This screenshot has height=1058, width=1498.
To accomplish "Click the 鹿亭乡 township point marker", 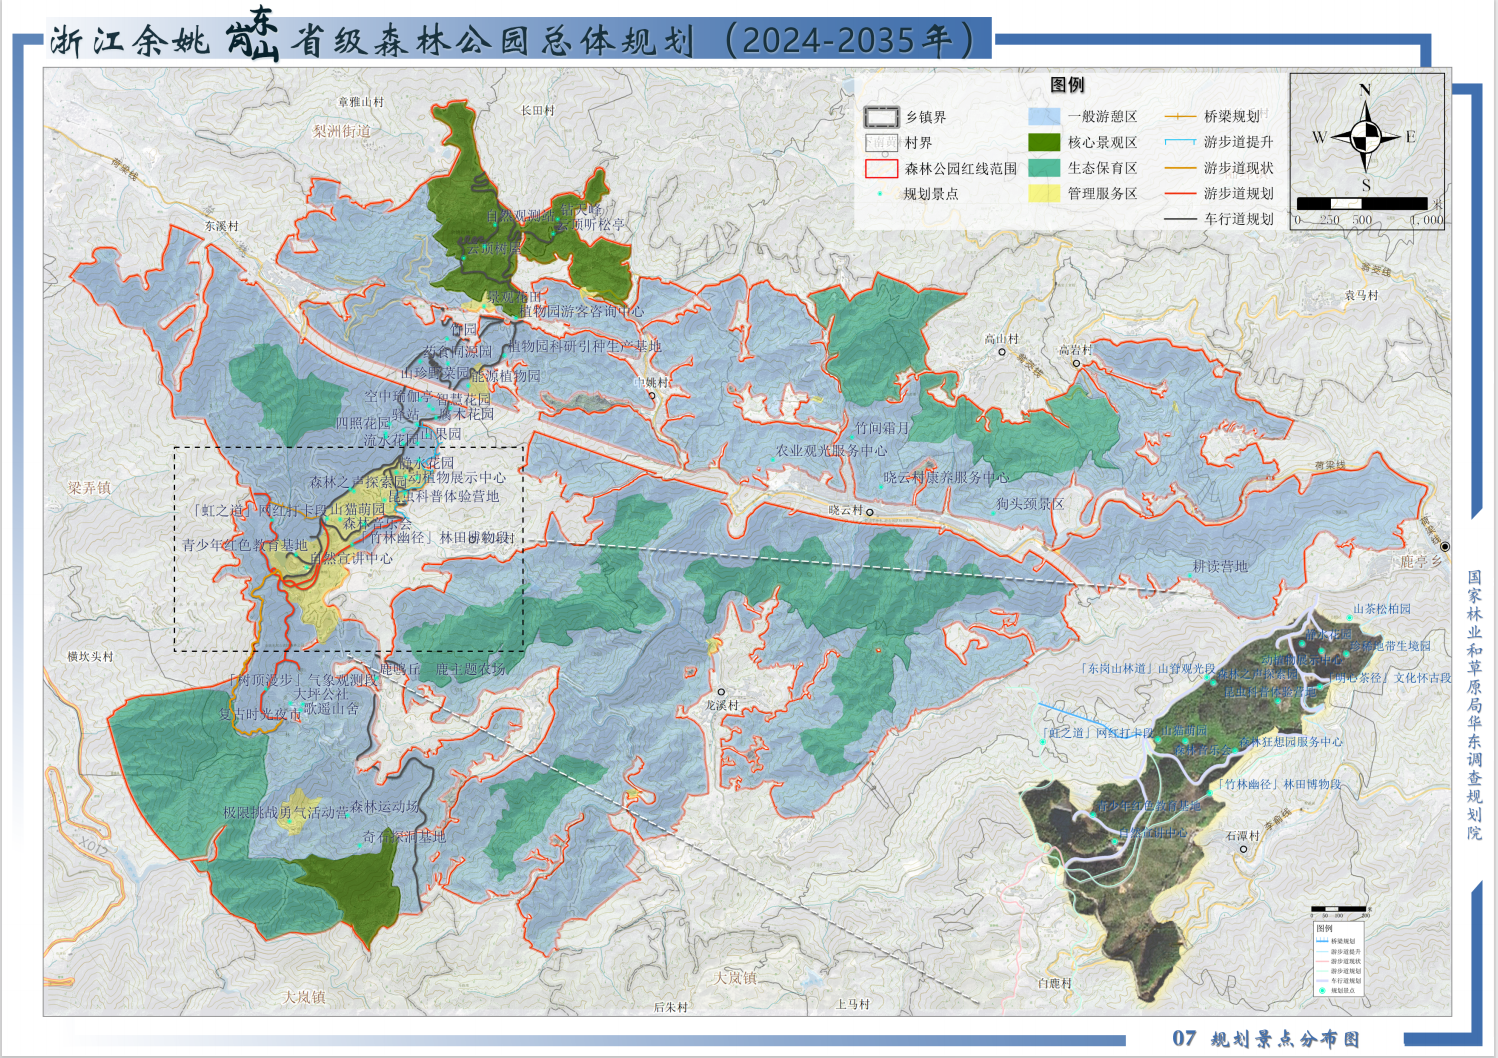I will (x=1444, y=547).
